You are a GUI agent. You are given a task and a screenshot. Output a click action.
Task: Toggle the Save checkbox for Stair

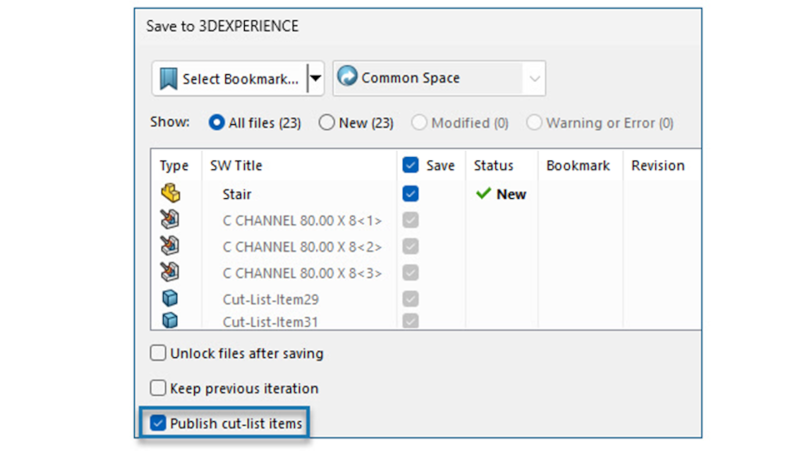point(410,194)
